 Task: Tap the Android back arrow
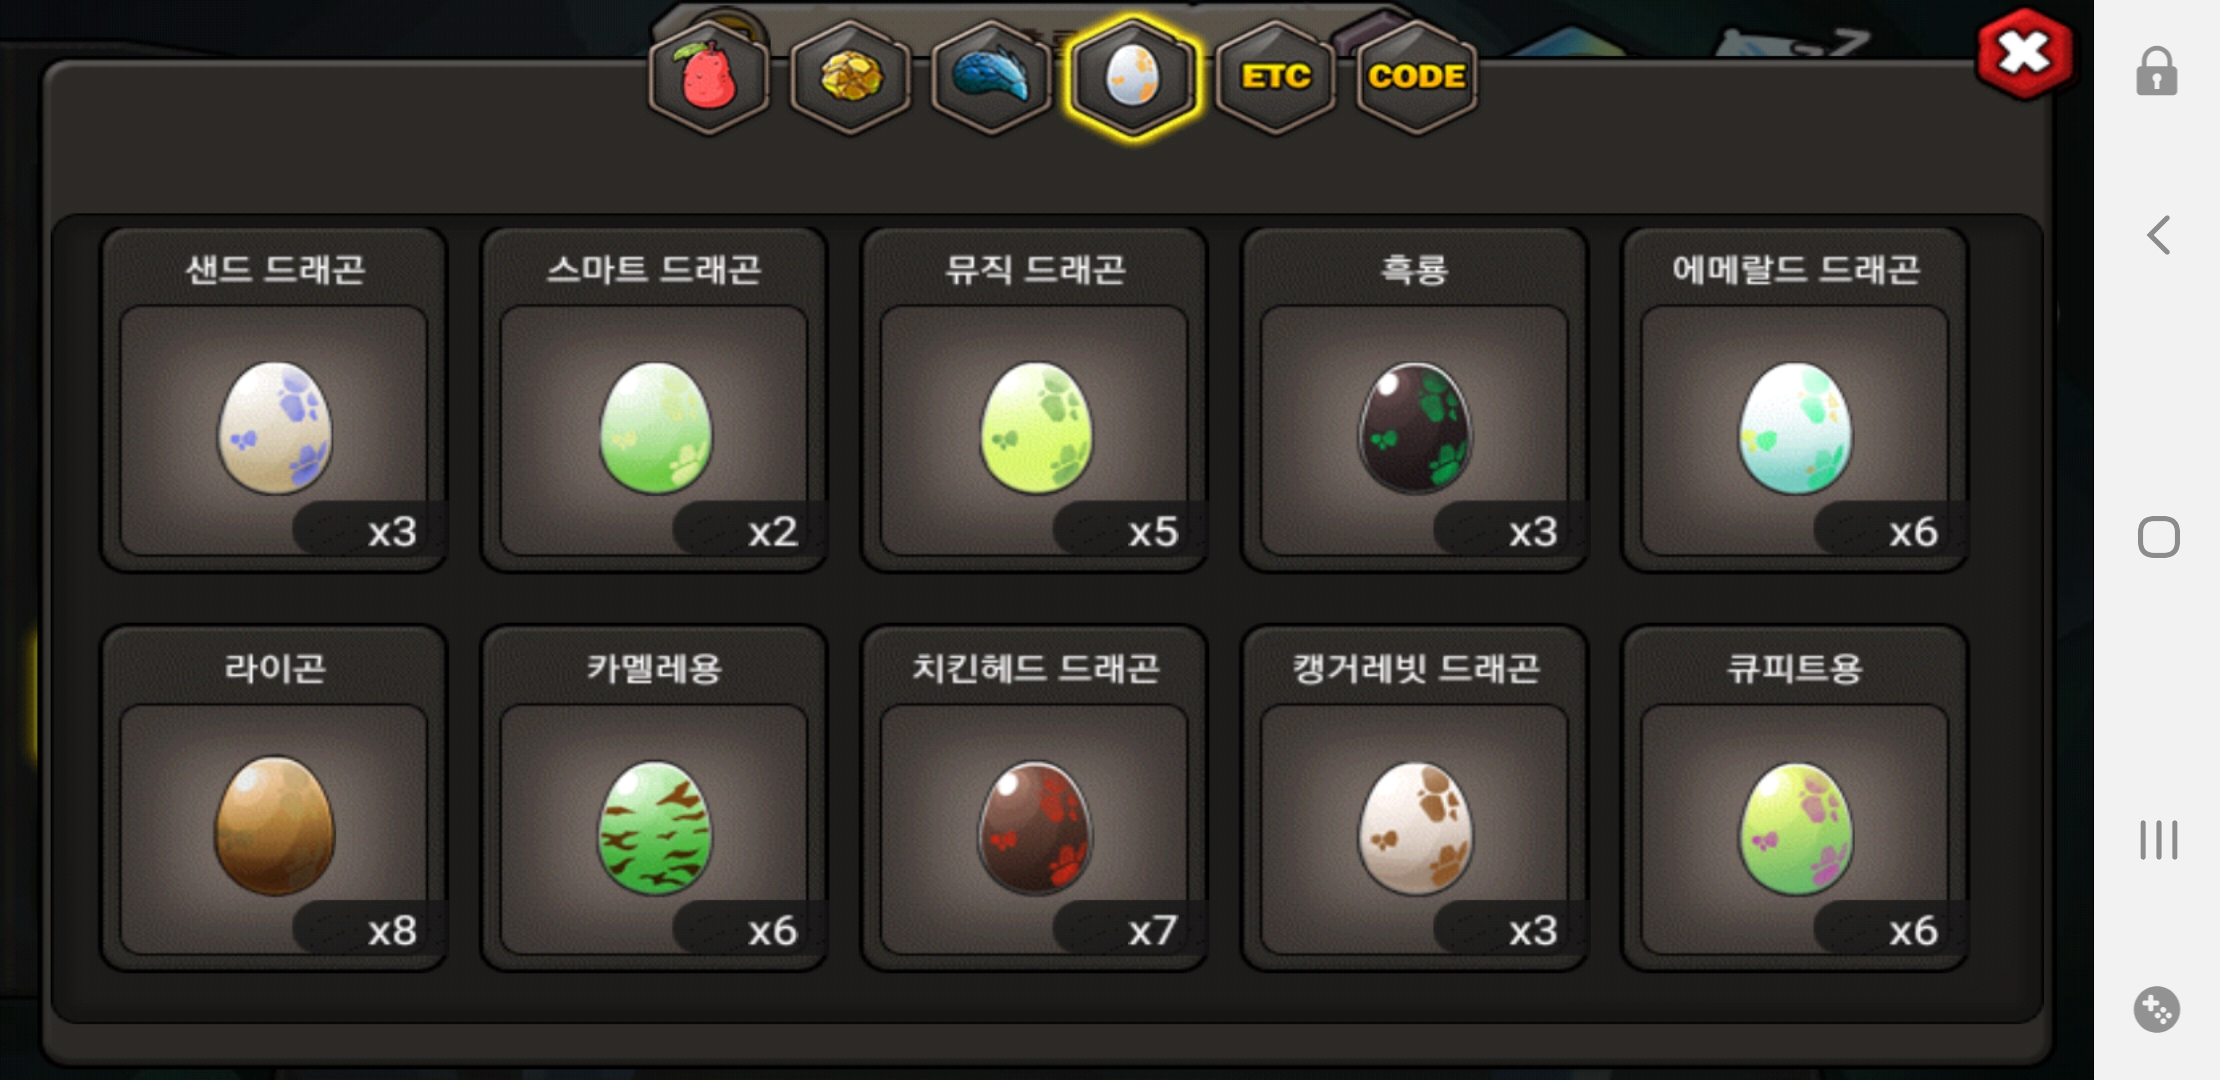(2158, 235)
